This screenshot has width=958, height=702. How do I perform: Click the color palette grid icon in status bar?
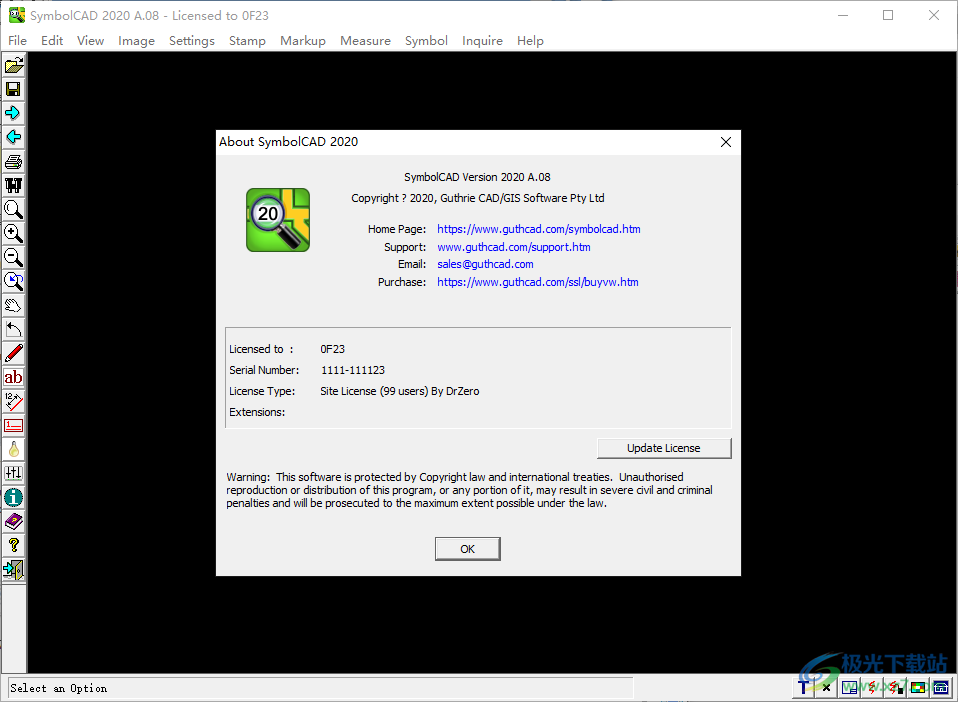click(x=918, y=688)
